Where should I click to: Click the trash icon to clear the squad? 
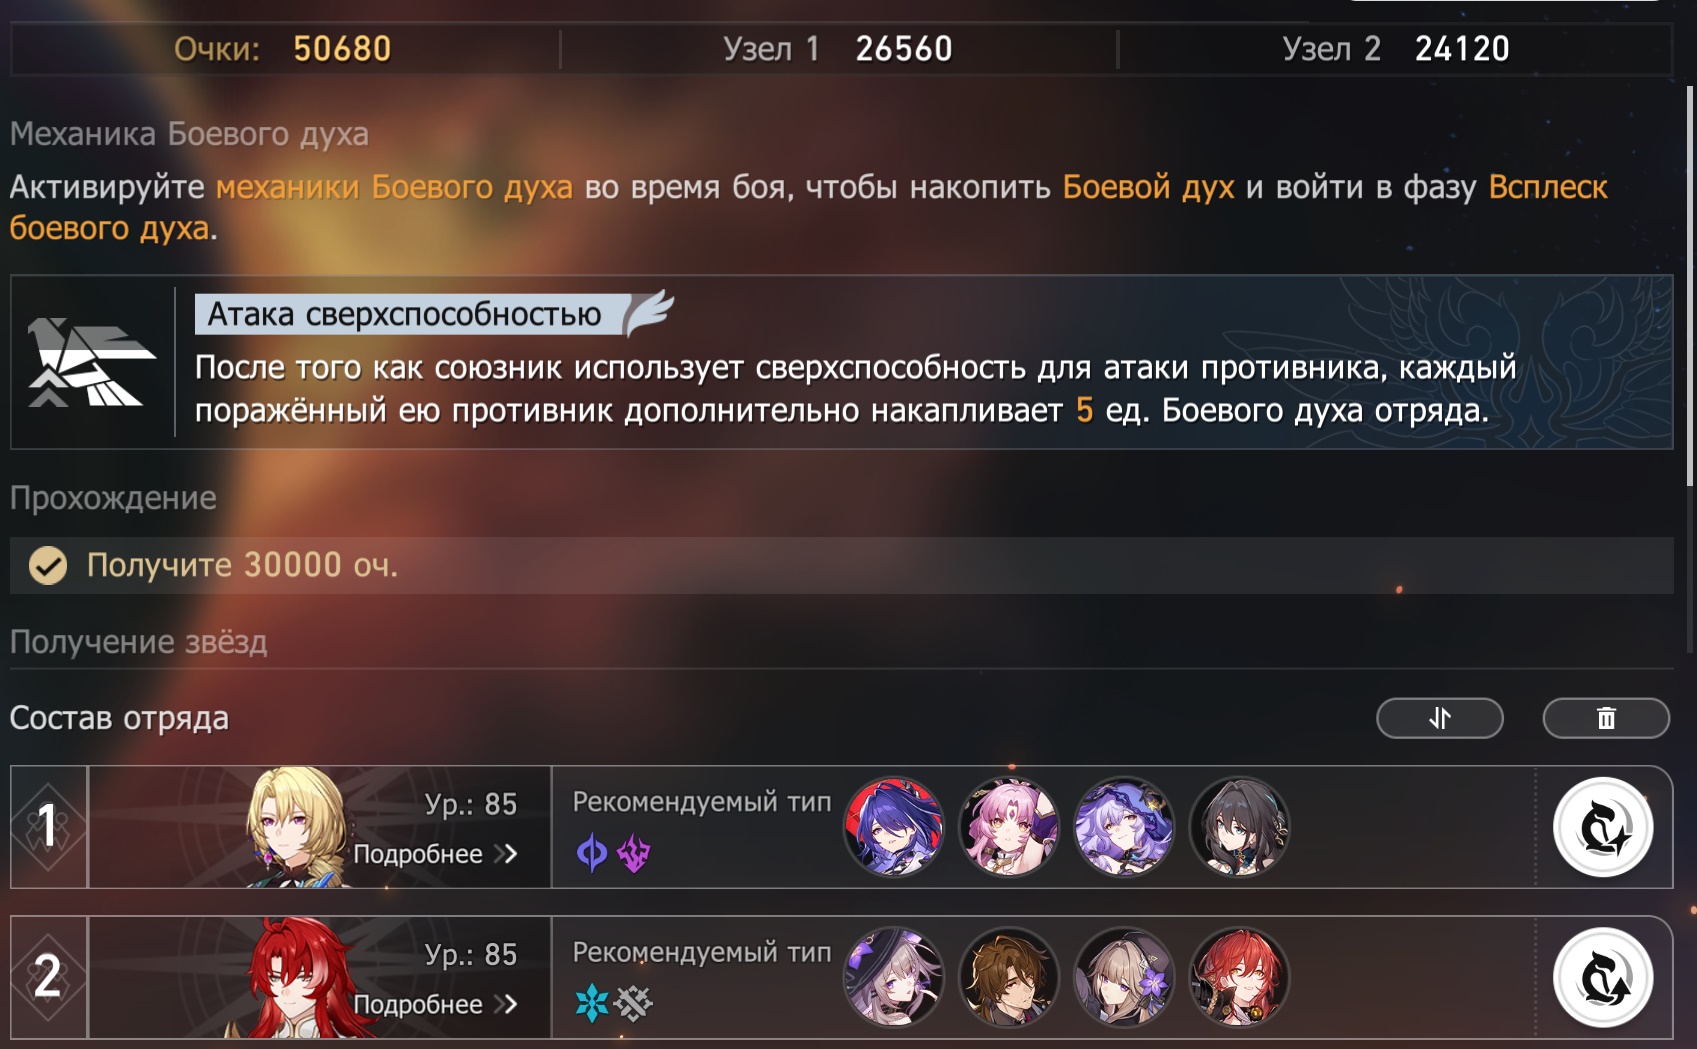coord(1606,718)
